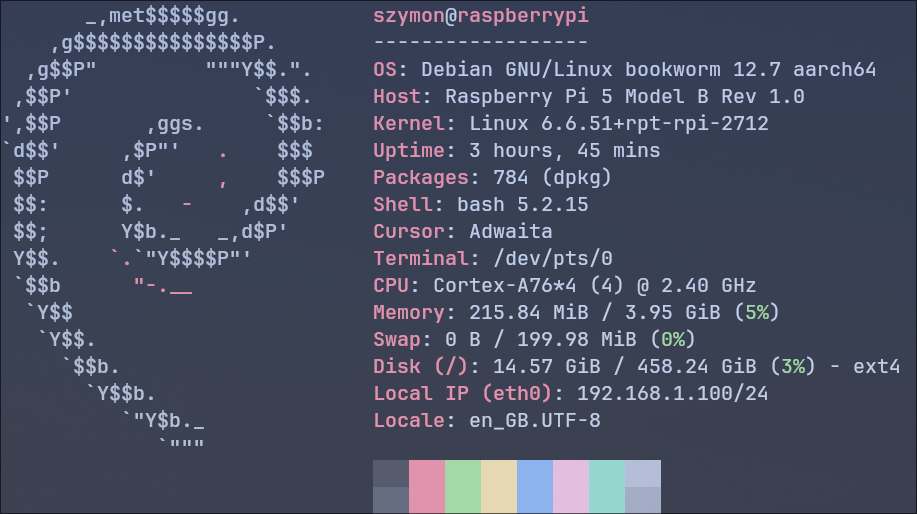This screenshot has width=917, height=514.
Task: Click the Host label
Action: point(397,97)
